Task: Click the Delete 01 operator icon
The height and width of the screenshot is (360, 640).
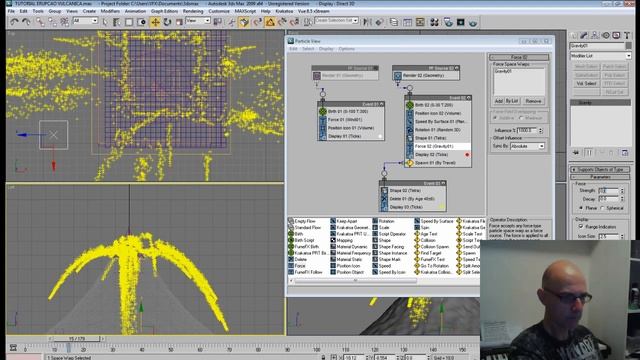Action: coord(384,199)
